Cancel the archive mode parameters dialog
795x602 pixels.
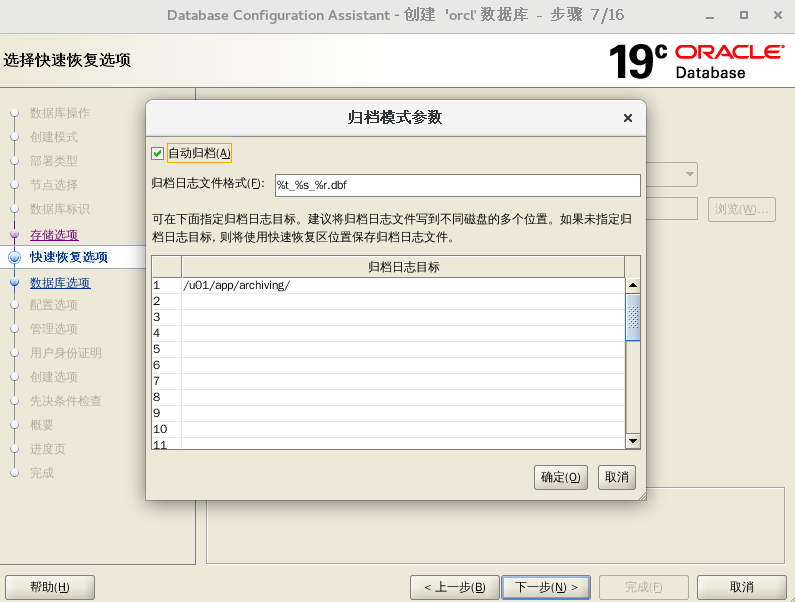[616, 477]
